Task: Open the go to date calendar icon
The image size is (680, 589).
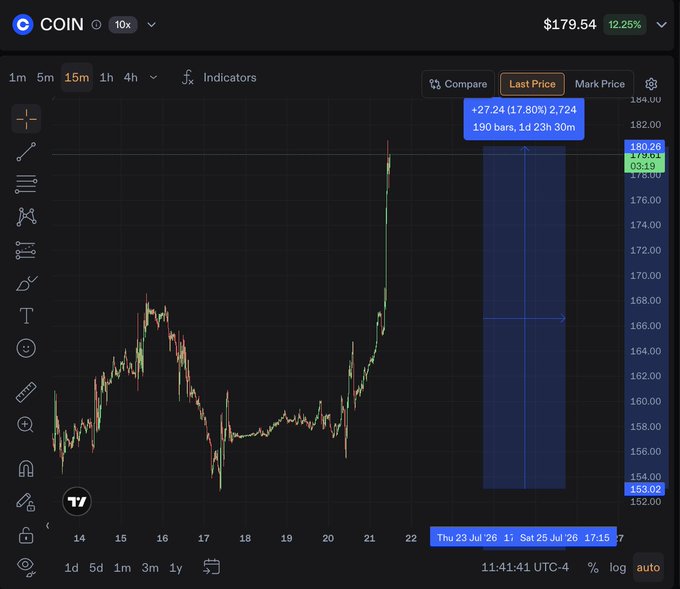Action: [x=212, y=567]
